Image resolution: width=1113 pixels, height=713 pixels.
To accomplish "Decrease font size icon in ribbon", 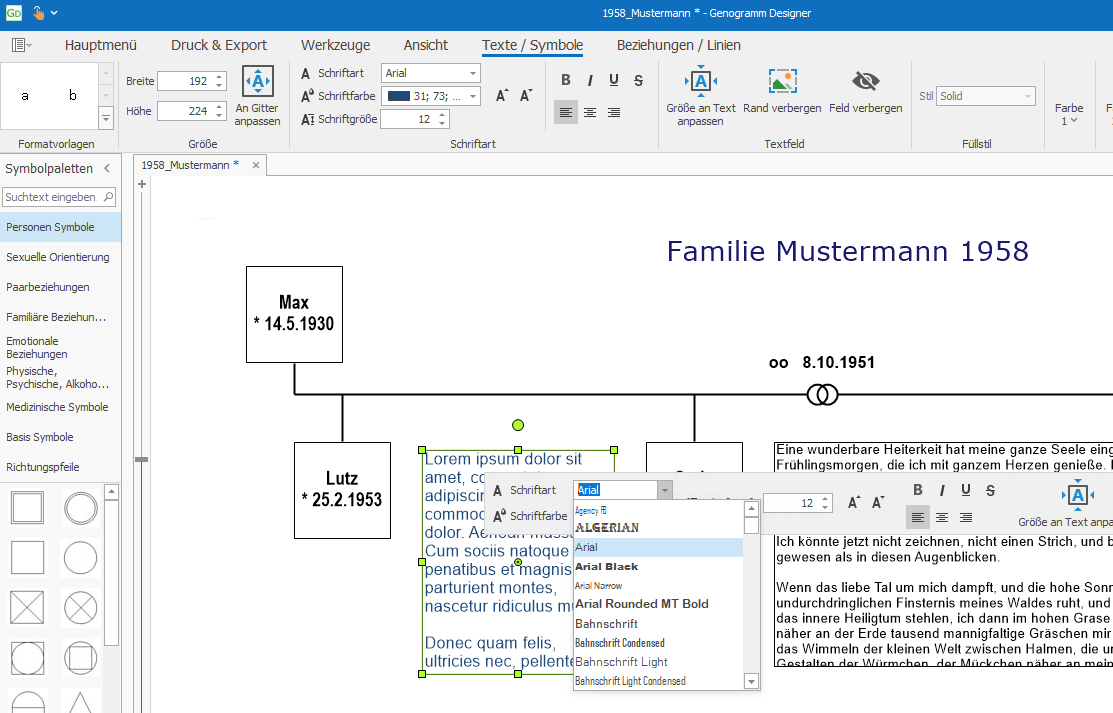I will 526,96.
